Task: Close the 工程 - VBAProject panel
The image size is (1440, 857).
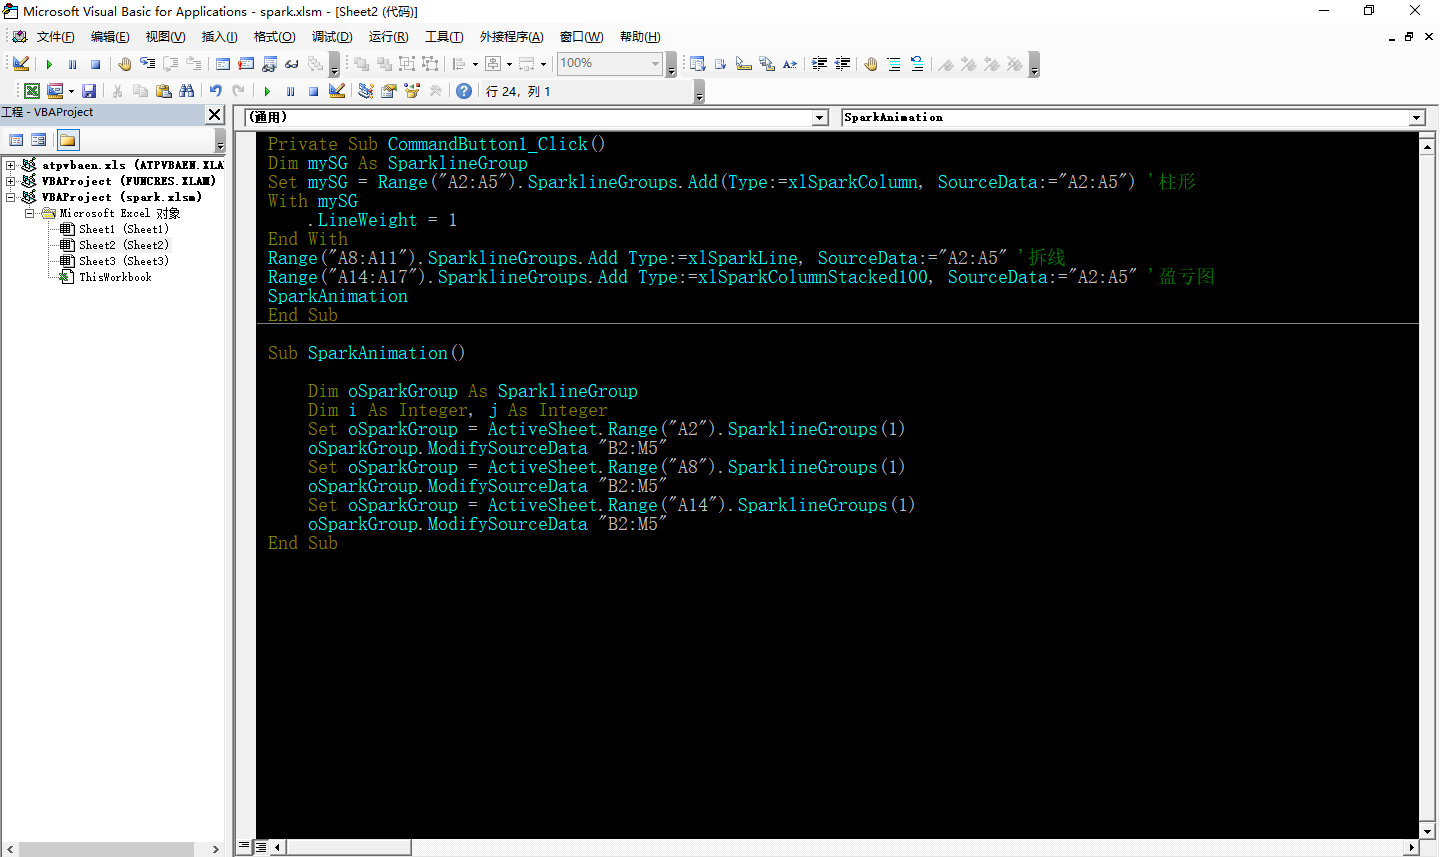Action: tap(214, 114)
